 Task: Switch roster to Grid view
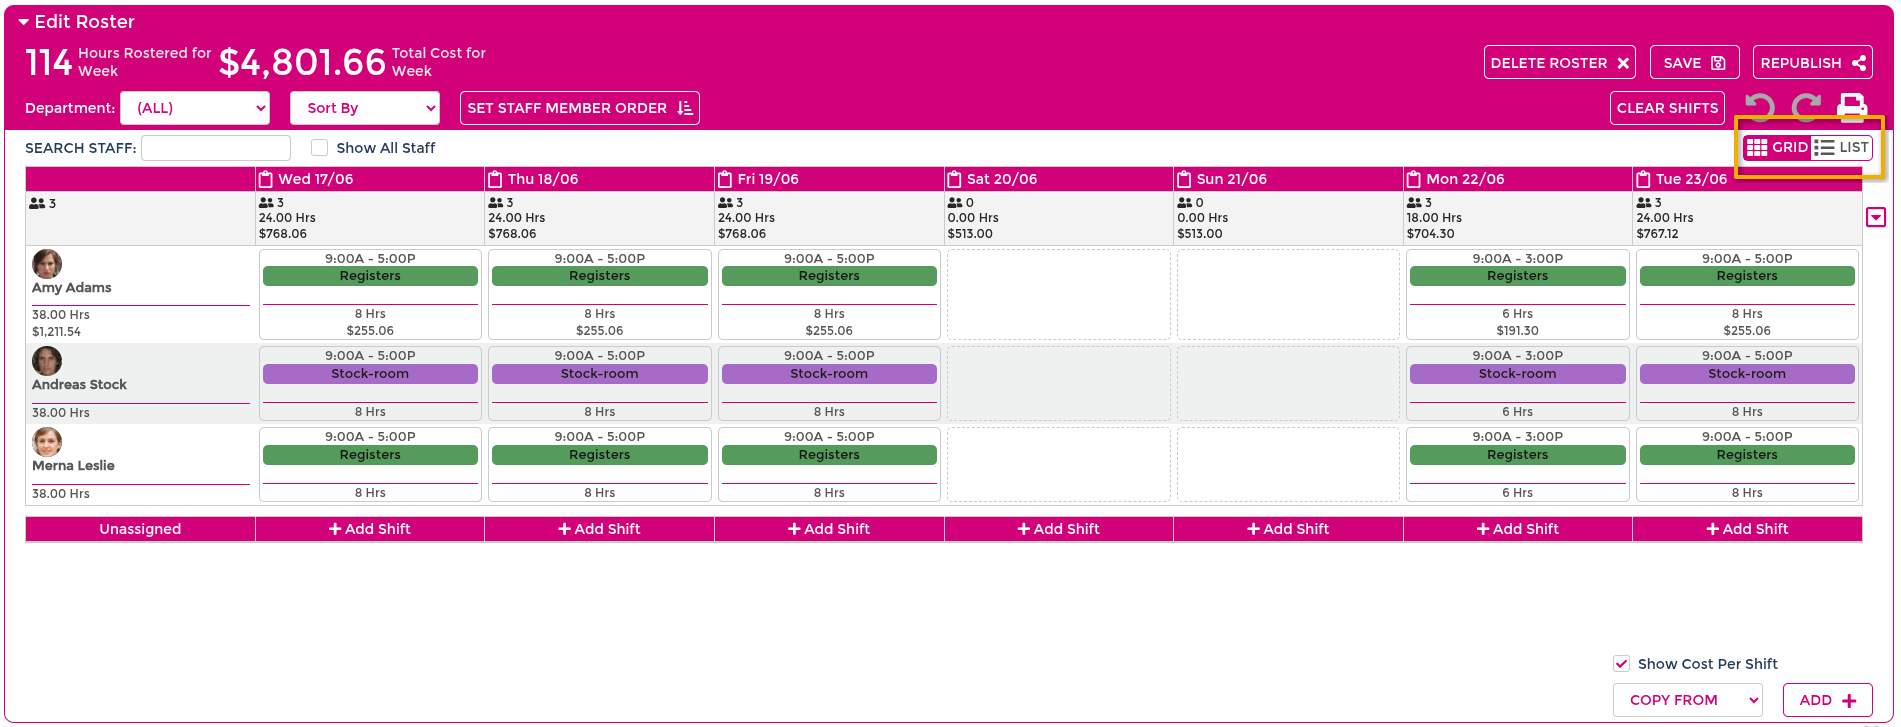coord(1777,147)
